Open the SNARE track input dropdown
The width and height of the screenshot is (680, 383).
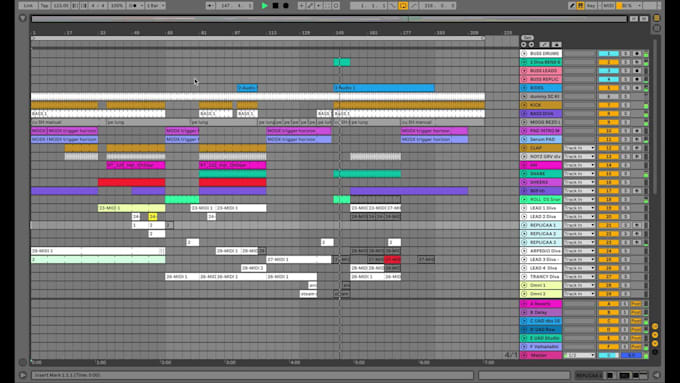(579, 173)
